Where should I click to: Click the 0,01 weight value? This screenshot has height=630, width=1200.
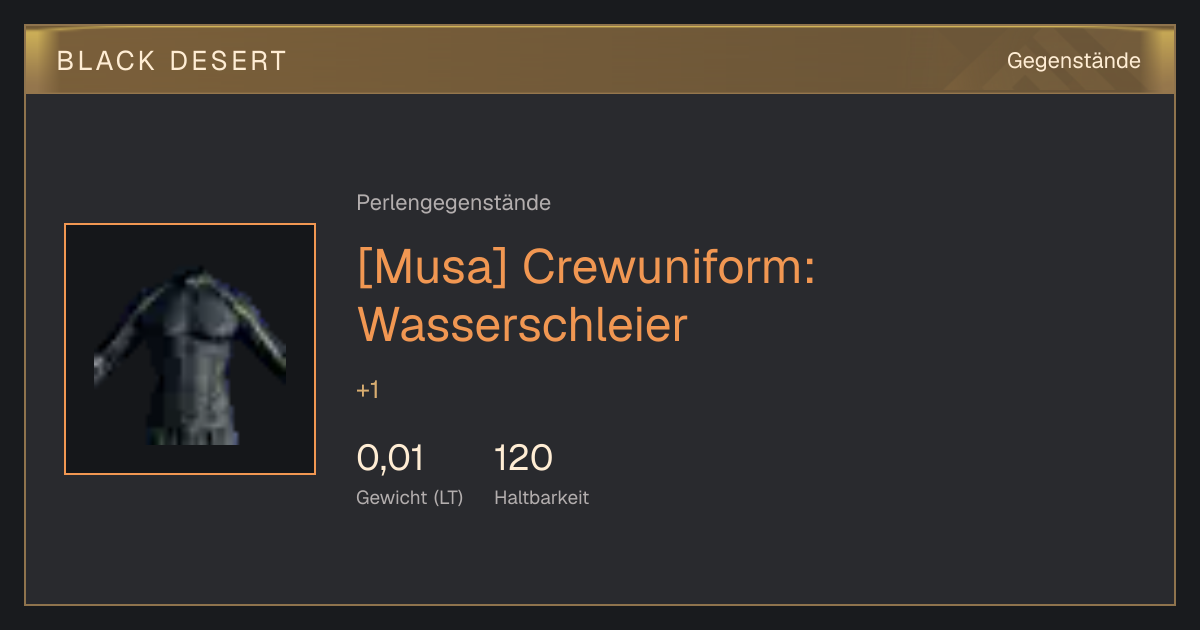pos(390,458)
